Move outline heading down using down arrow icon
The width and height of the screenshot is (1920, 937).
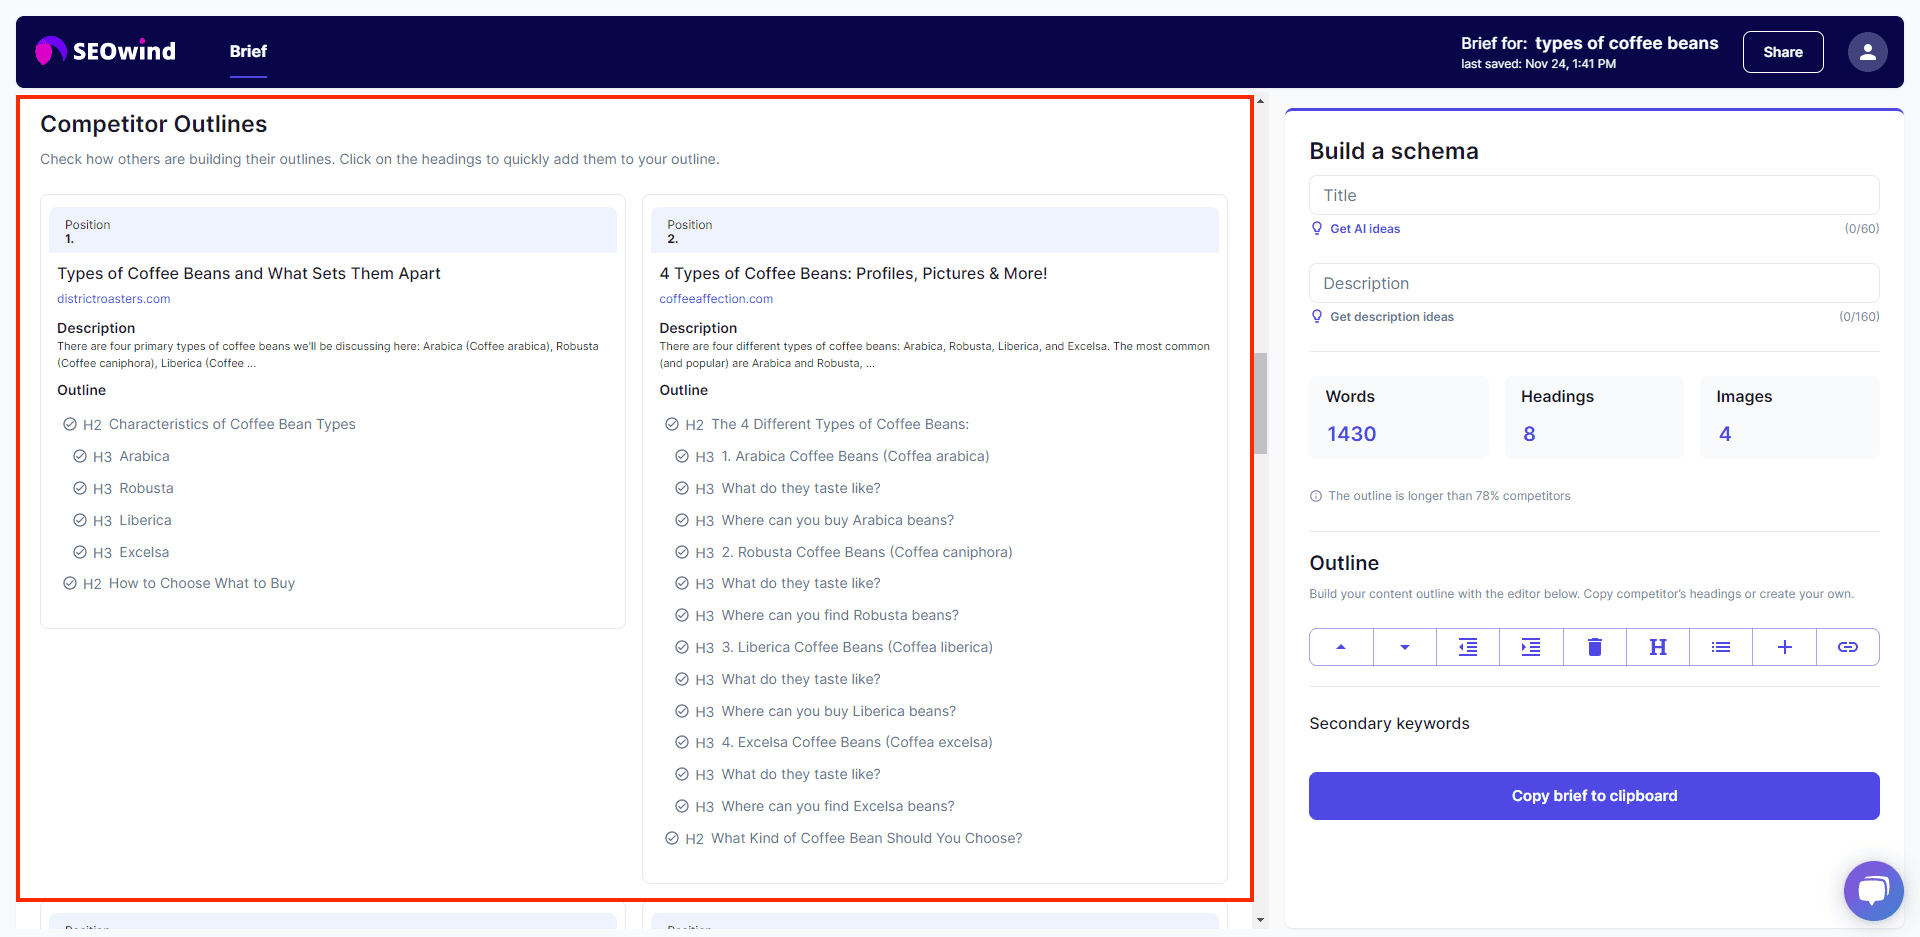[x=1404, y=647]
